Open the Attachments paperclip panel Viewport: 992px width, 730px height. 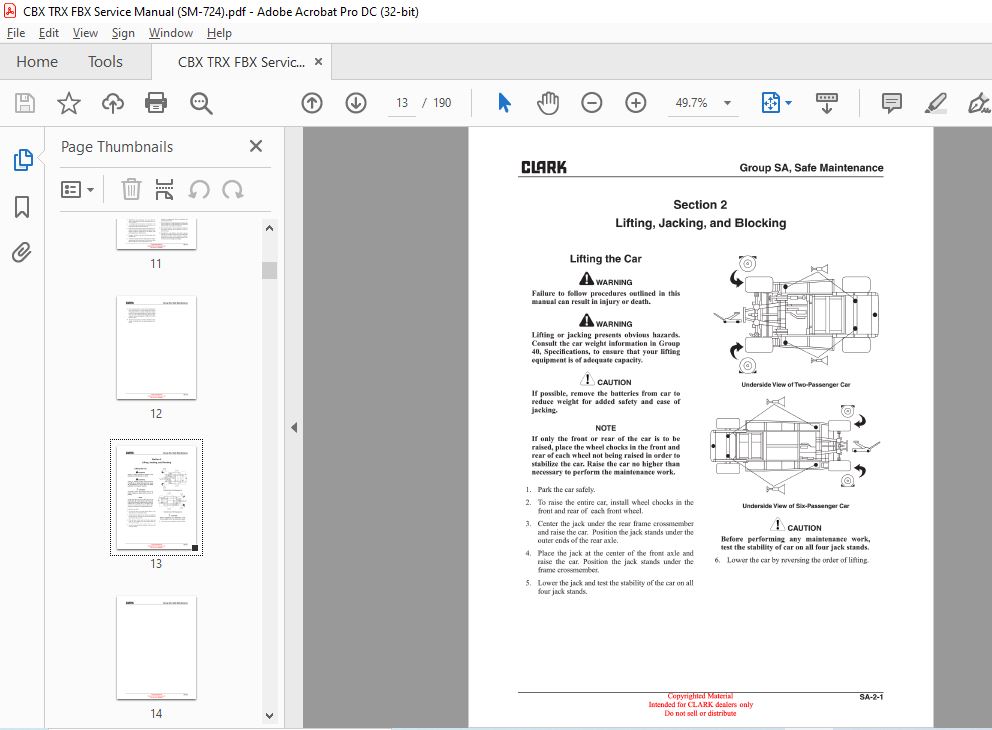click(22, 252)
